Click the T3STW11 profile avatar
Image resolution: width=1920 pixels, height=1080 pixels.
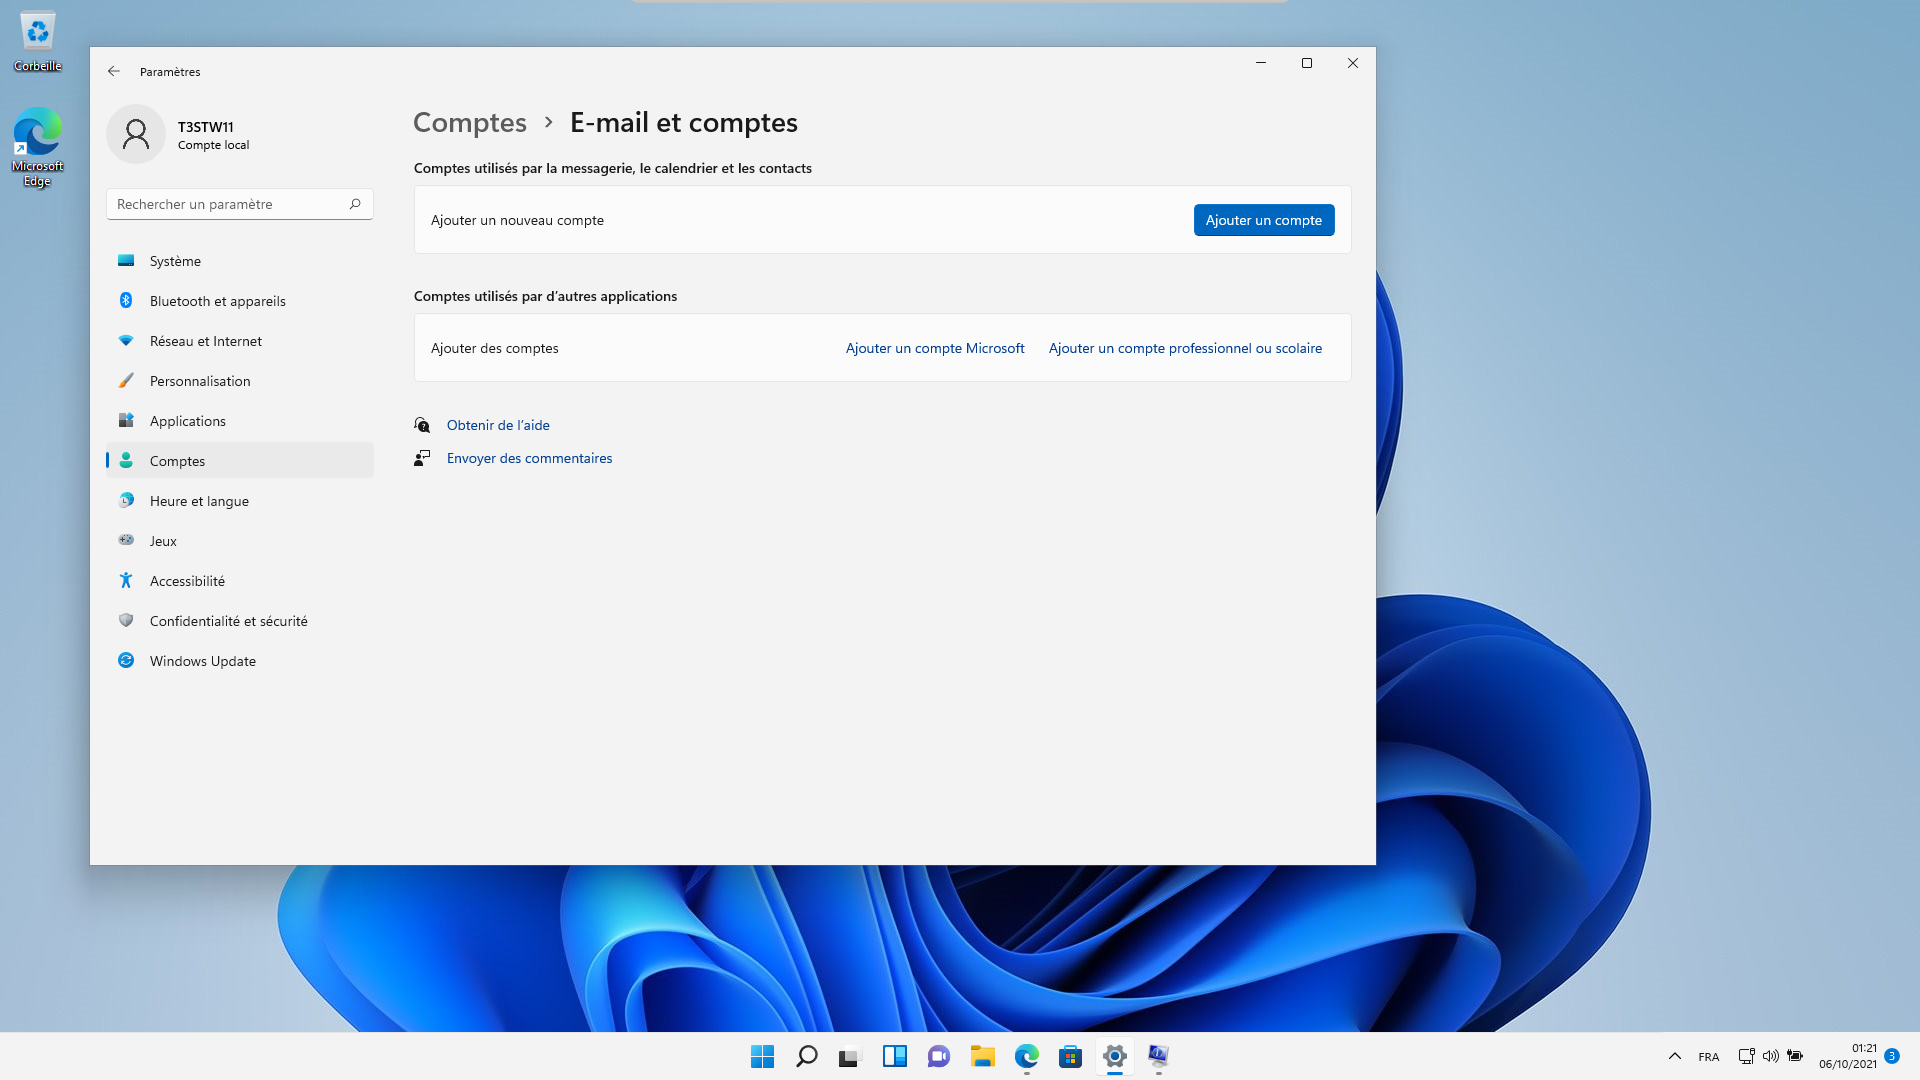[x=136, y=134]
